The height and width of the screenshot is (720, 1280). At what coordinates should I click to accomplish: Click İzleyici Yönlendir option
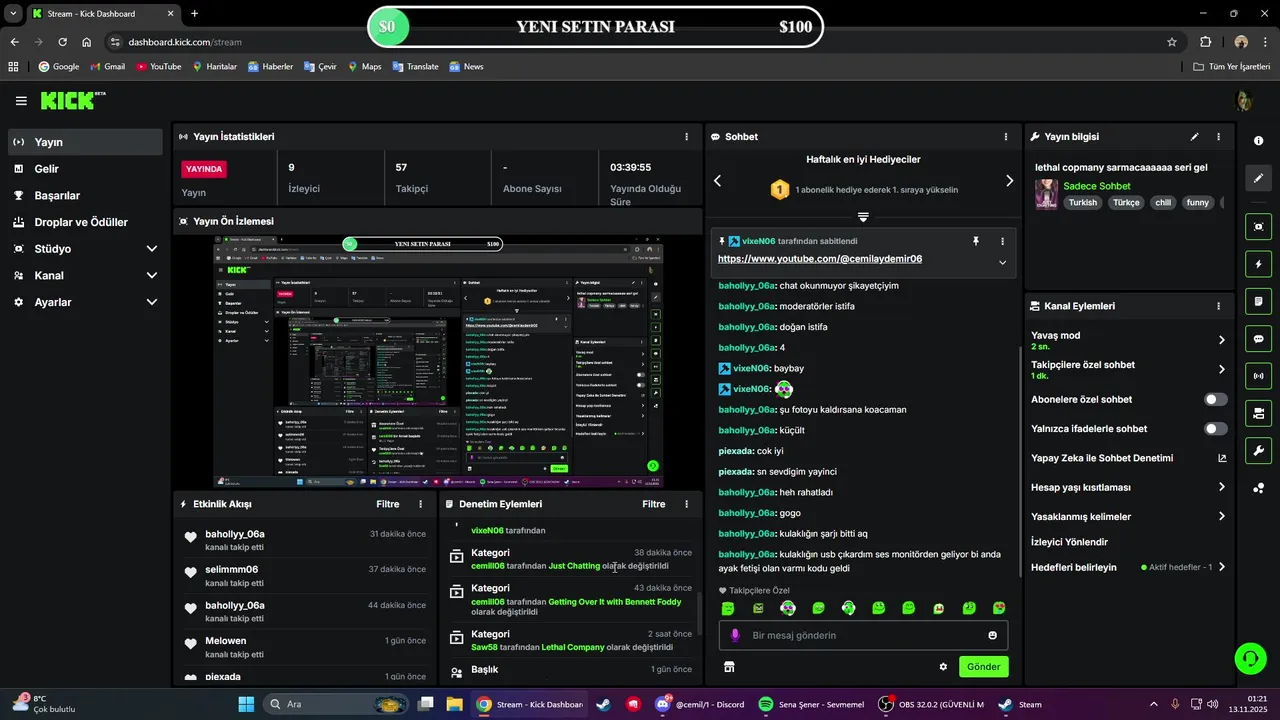click(1069, 542)
